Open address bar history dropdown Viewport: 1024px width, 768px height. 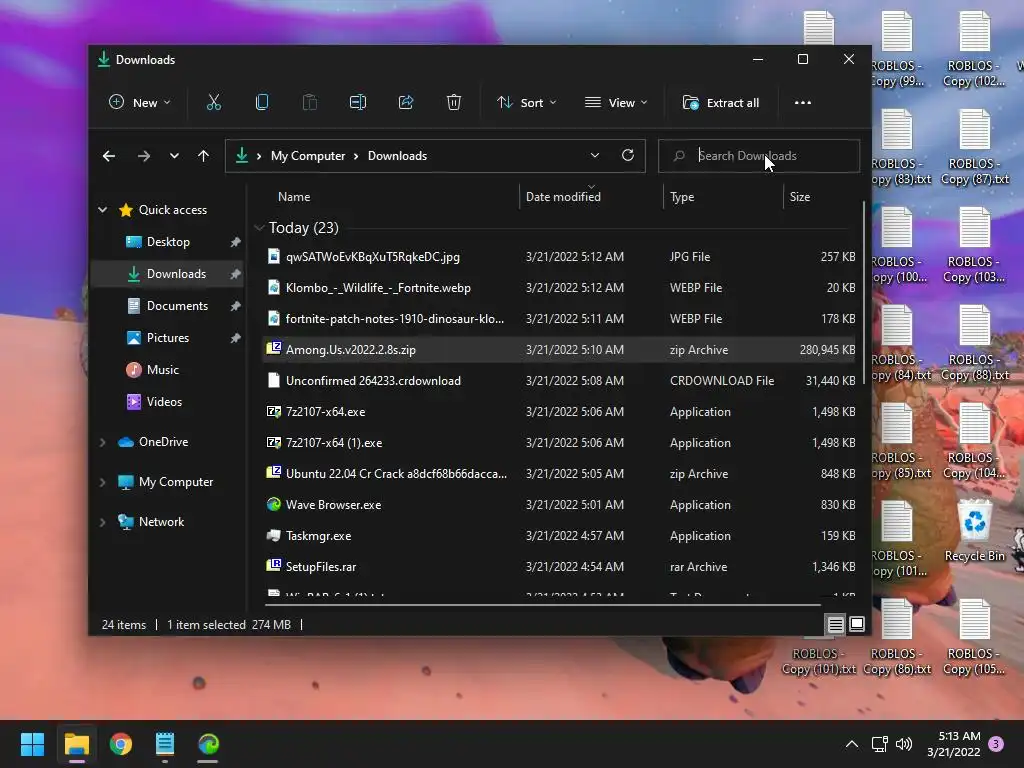click(594, 155)
